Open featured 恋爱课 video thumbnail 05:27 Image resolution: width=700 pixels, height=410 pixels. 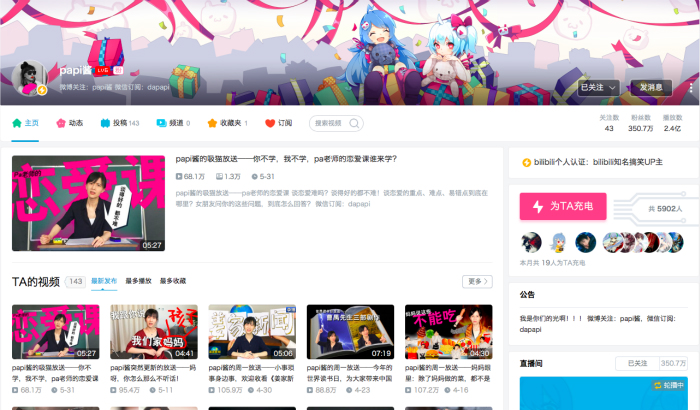coord(88,203)
